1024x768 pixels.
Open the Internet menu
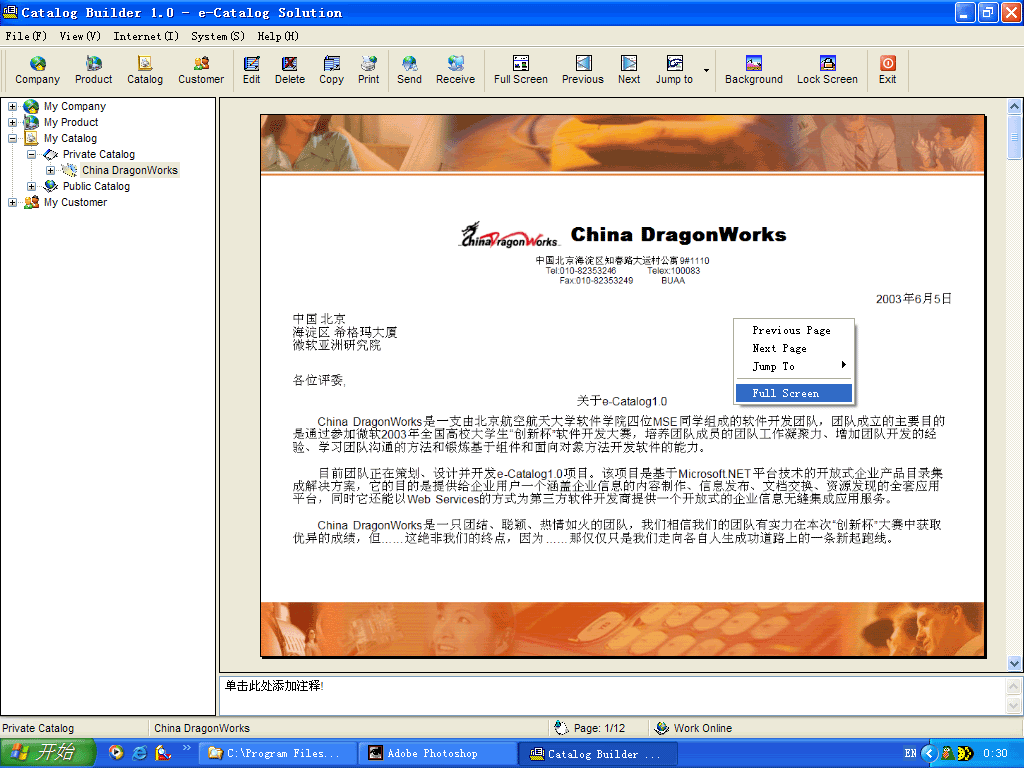(146, 36)
